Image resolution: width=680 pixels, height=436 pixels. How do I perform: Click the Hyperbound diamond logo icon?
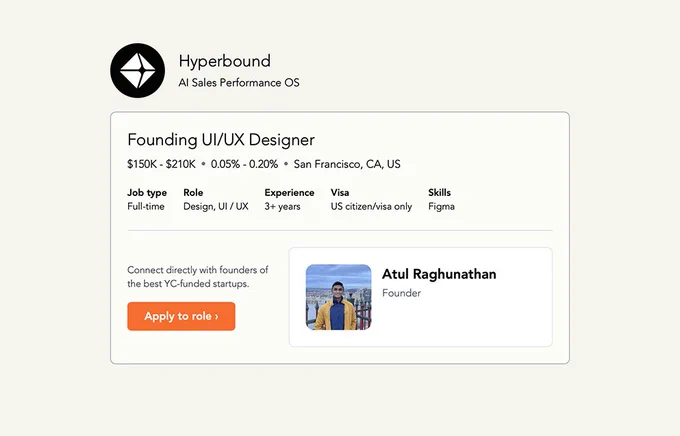(137, 70)
